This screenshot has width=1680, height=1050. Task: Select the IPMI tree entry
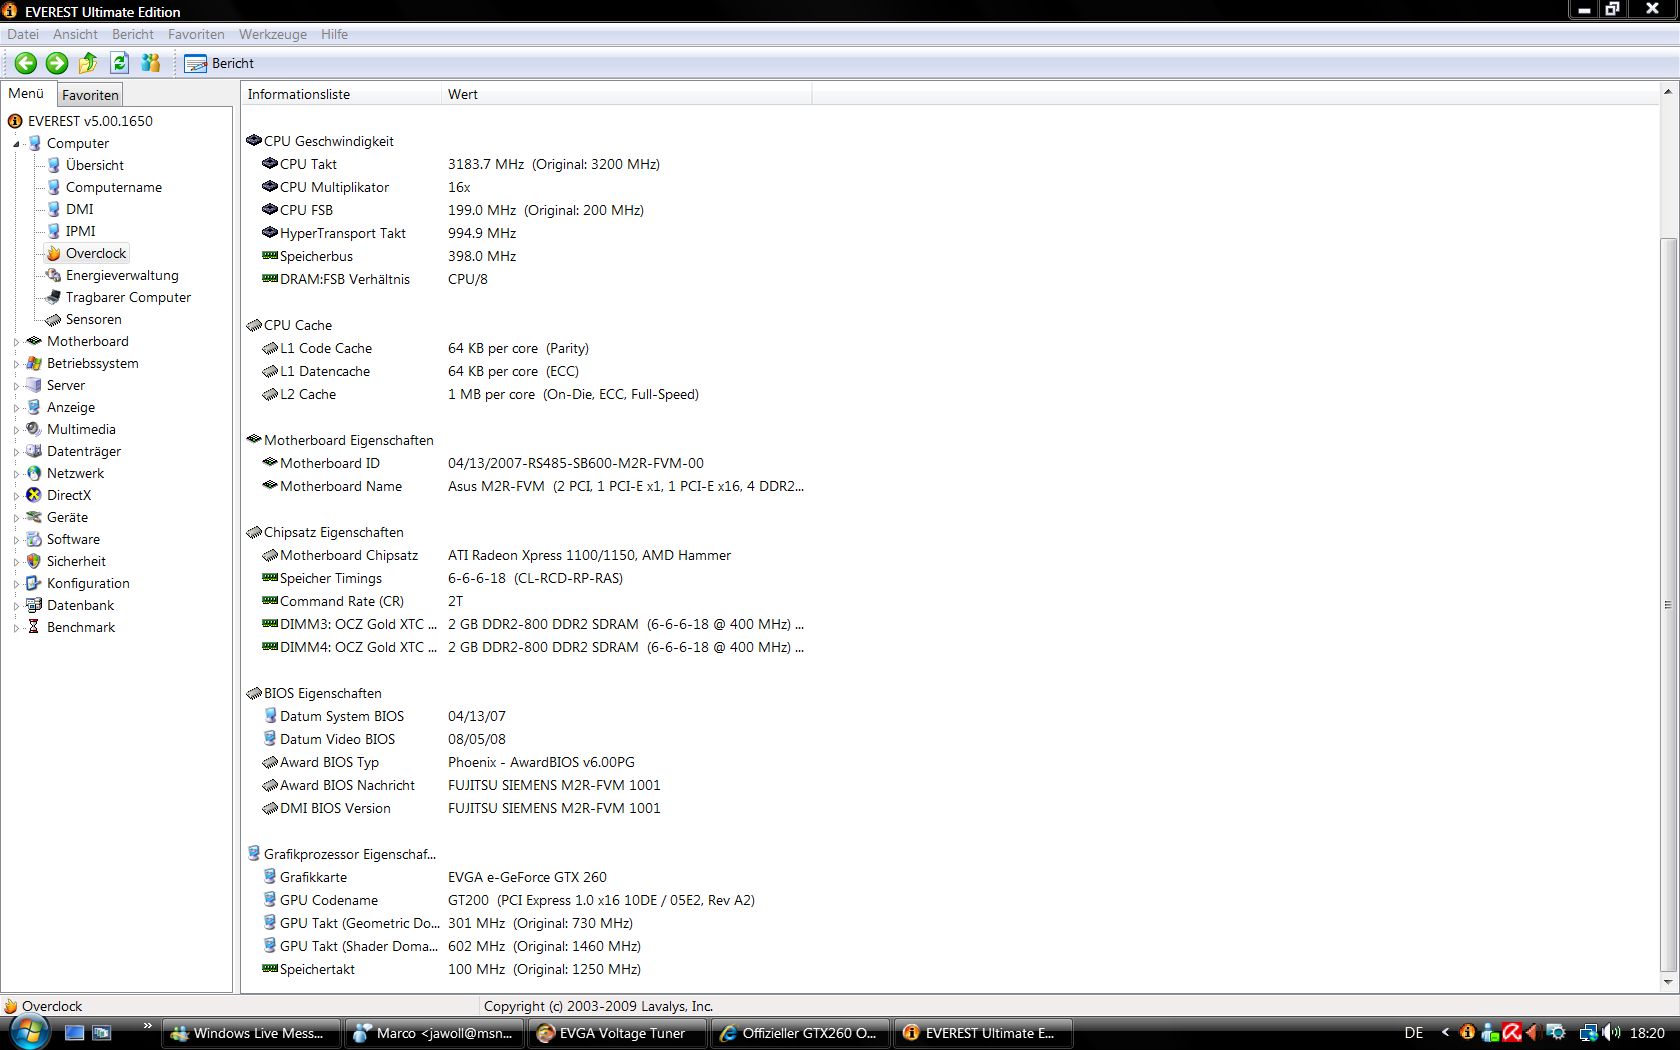pos(81,231)
